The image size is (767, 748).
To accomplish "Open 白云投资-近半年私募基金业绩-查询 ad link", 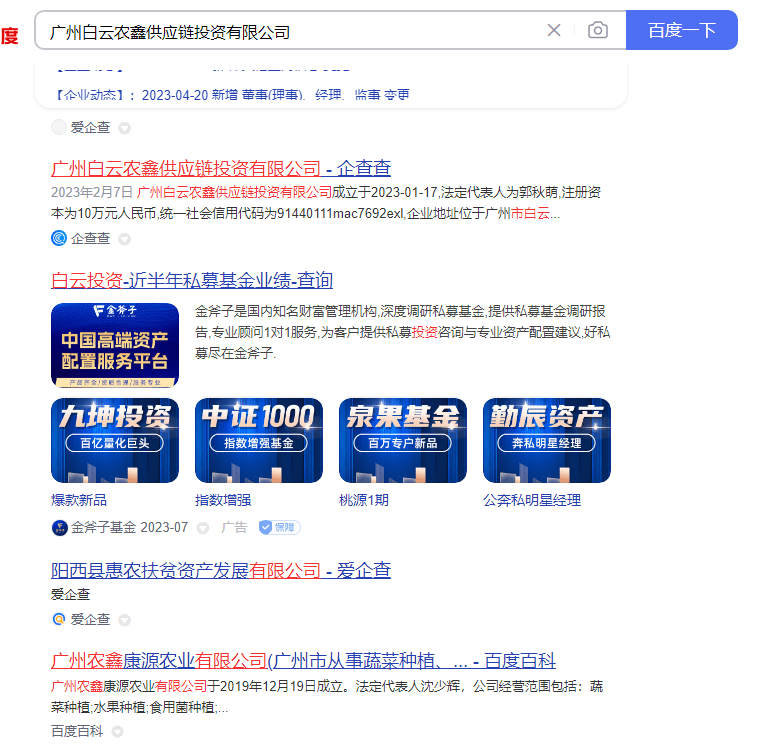I will click(x=192, y=280).
